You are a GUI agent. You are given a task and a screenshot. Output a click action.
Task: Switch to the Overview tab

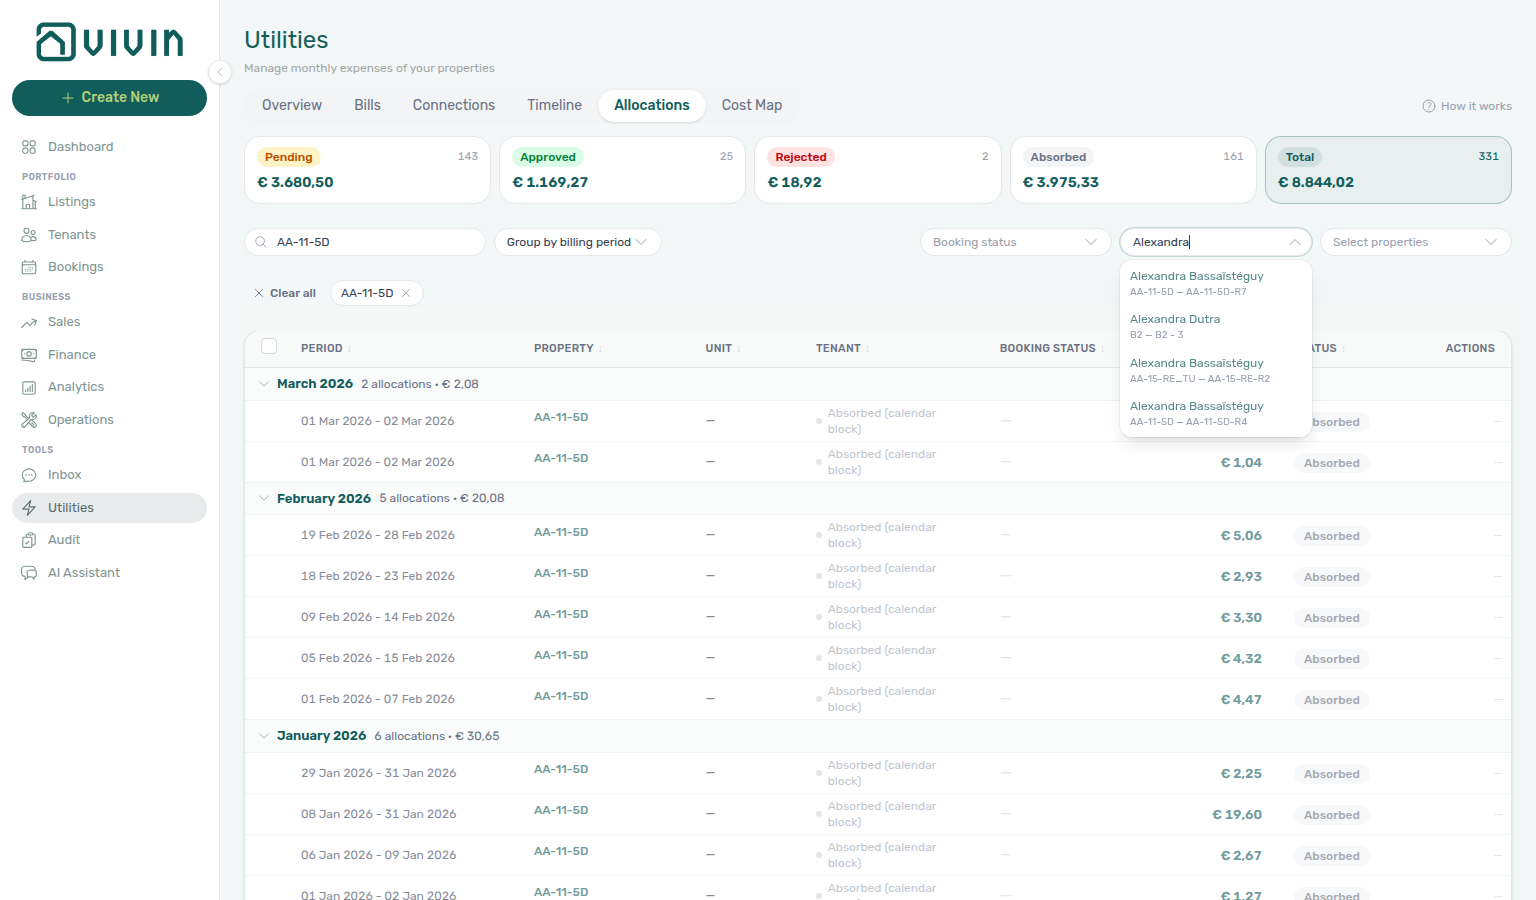click(292, 105)
